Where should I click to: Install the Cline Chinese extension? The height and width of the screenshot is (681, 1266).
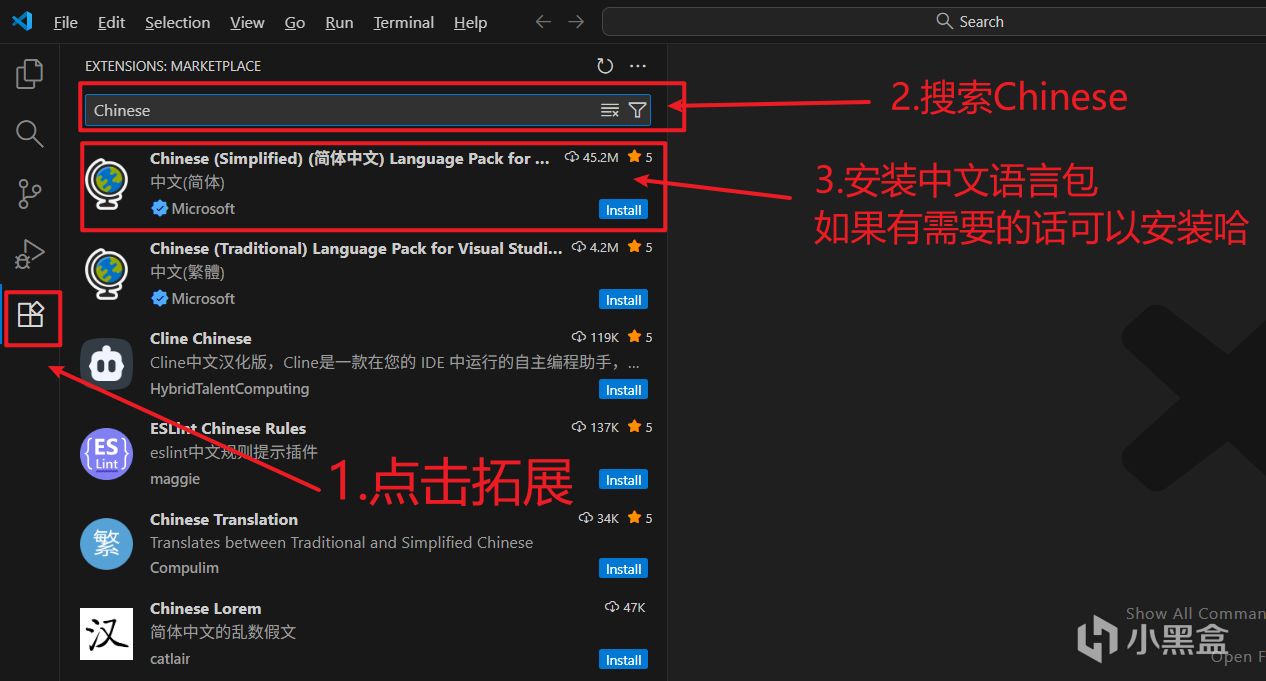point(623,390)
